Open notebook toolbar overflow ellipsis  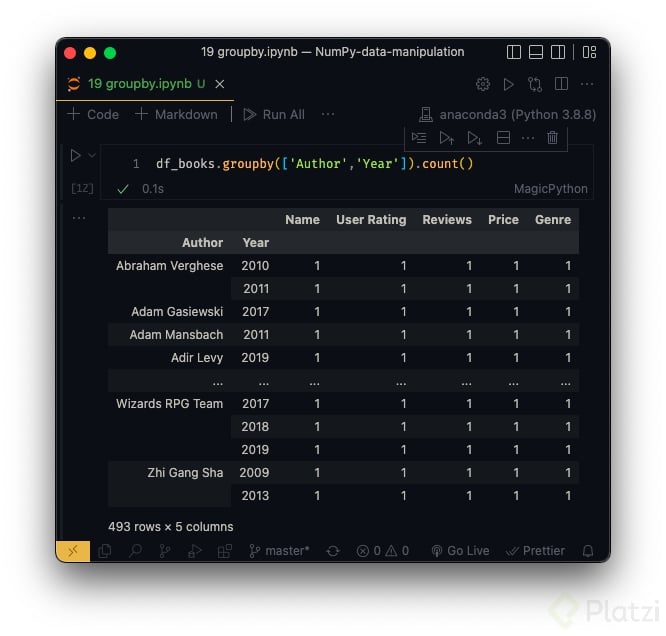click(x=328, y=114)
